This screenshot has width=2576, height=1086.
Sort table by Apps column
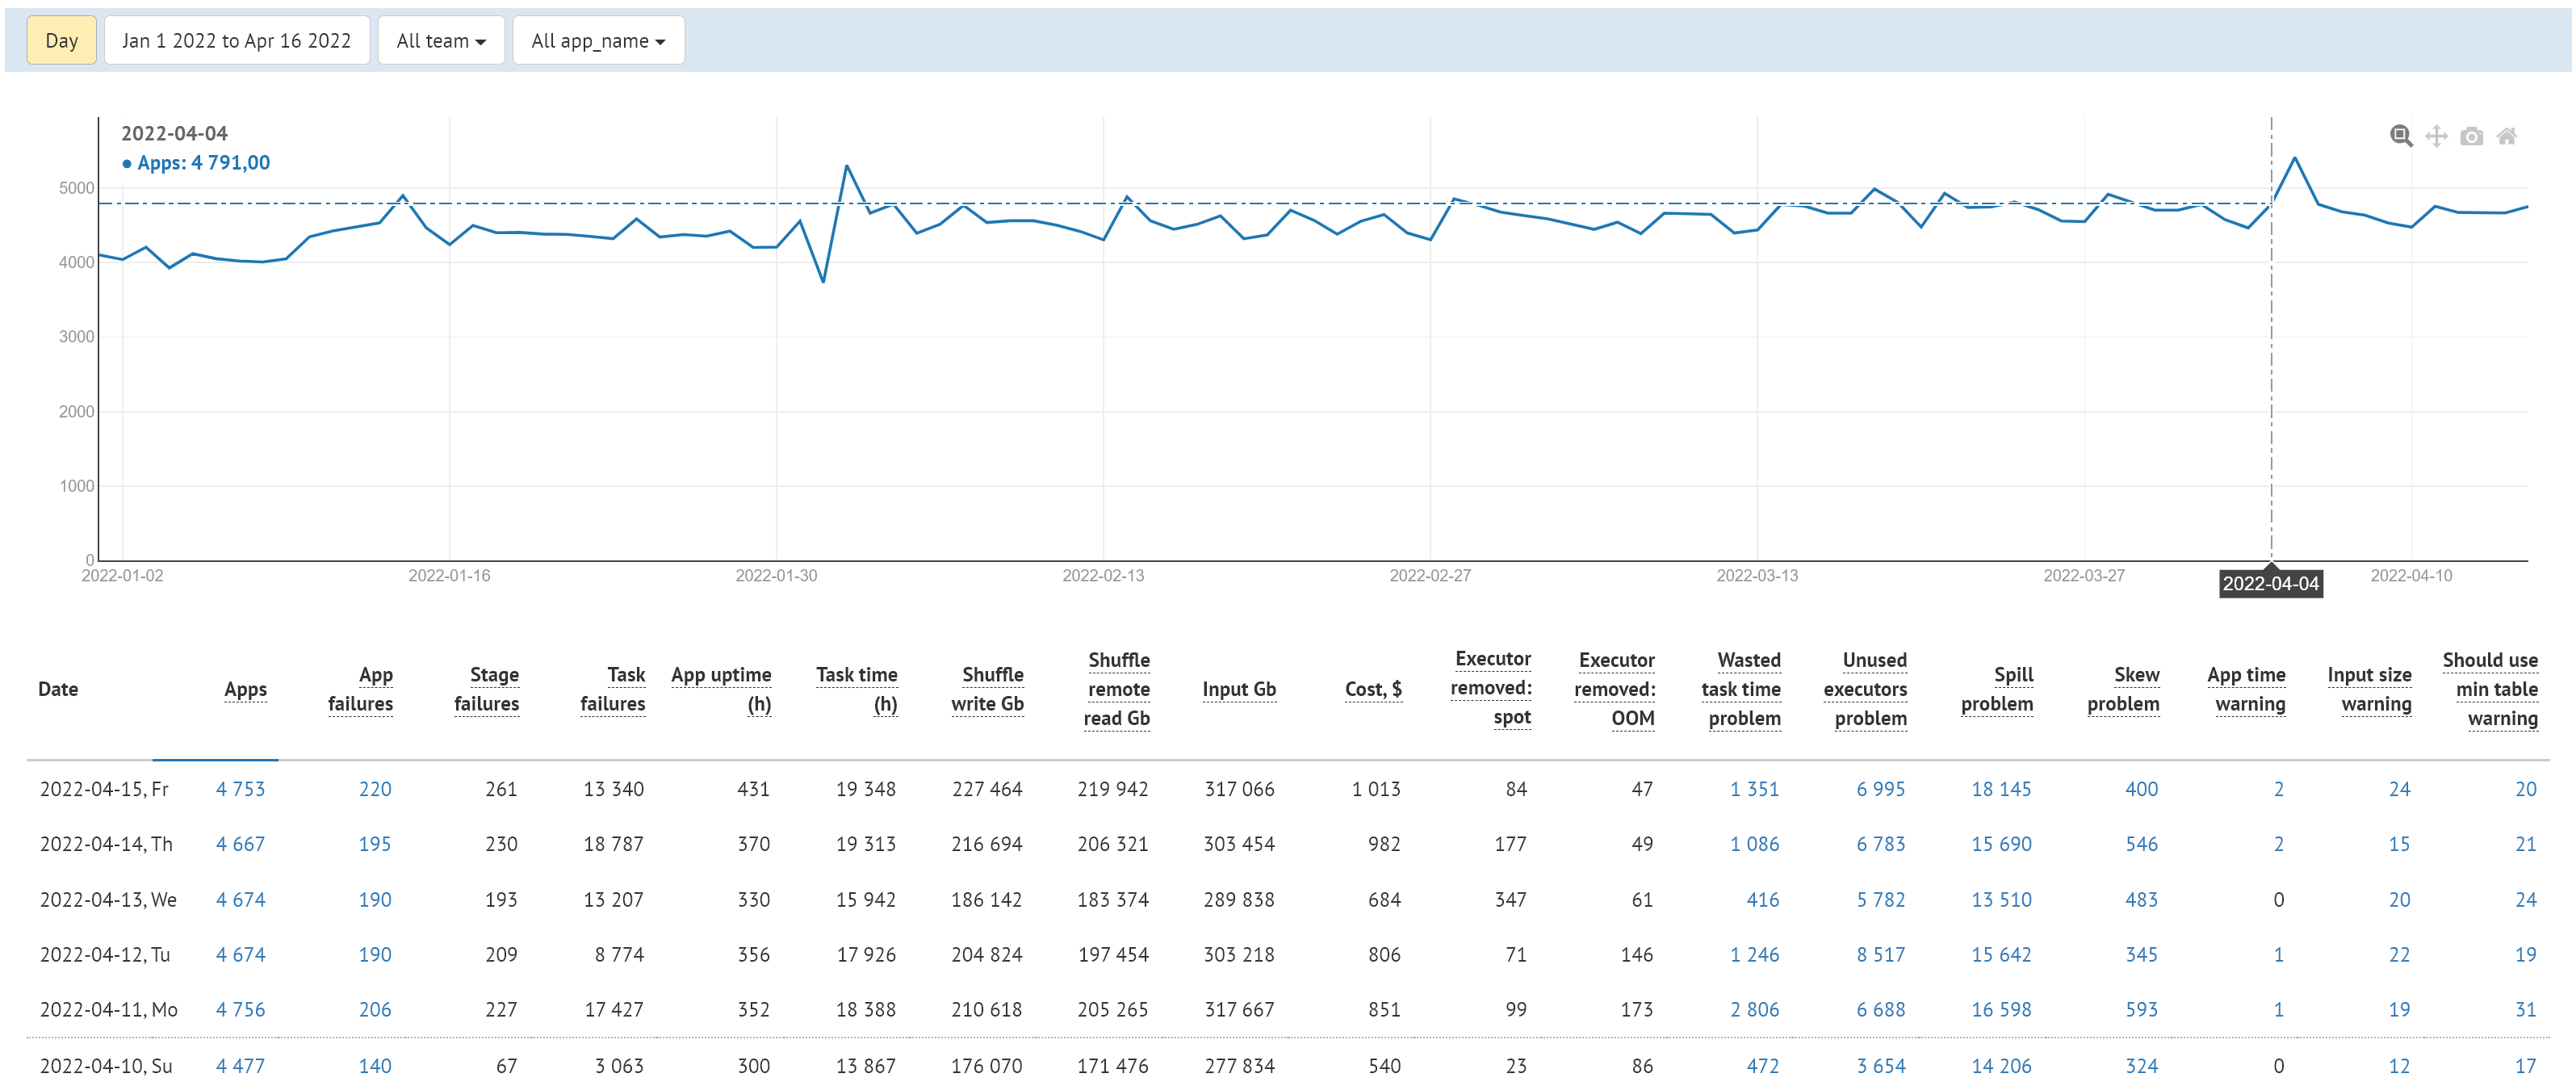pyautogui.click(x=245, y=689)
